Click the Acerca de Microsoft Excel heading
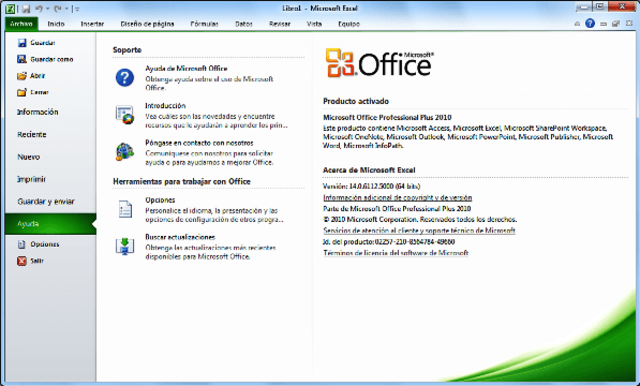Viewport: 640px width, 386px height. (x=369, y=170)
